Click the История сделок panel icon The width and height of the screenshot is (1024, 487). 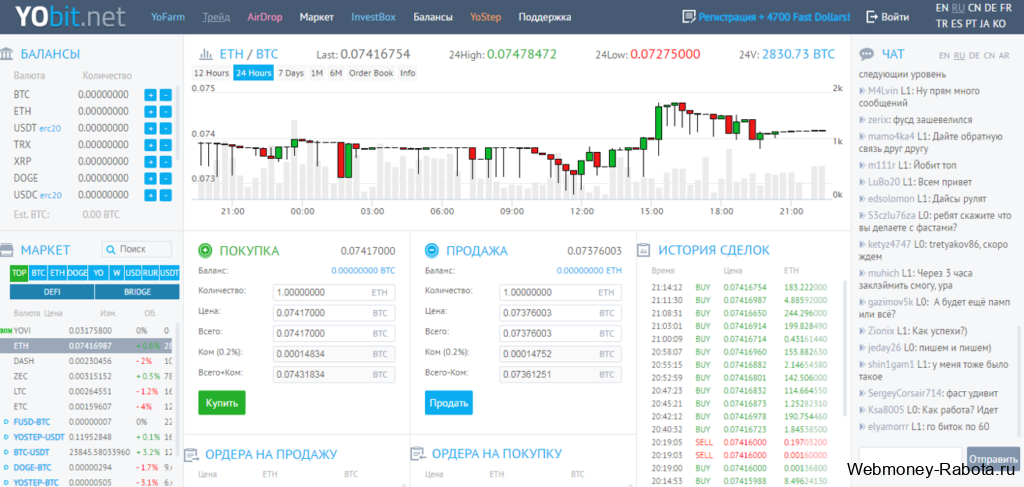[x=644, y=250]
